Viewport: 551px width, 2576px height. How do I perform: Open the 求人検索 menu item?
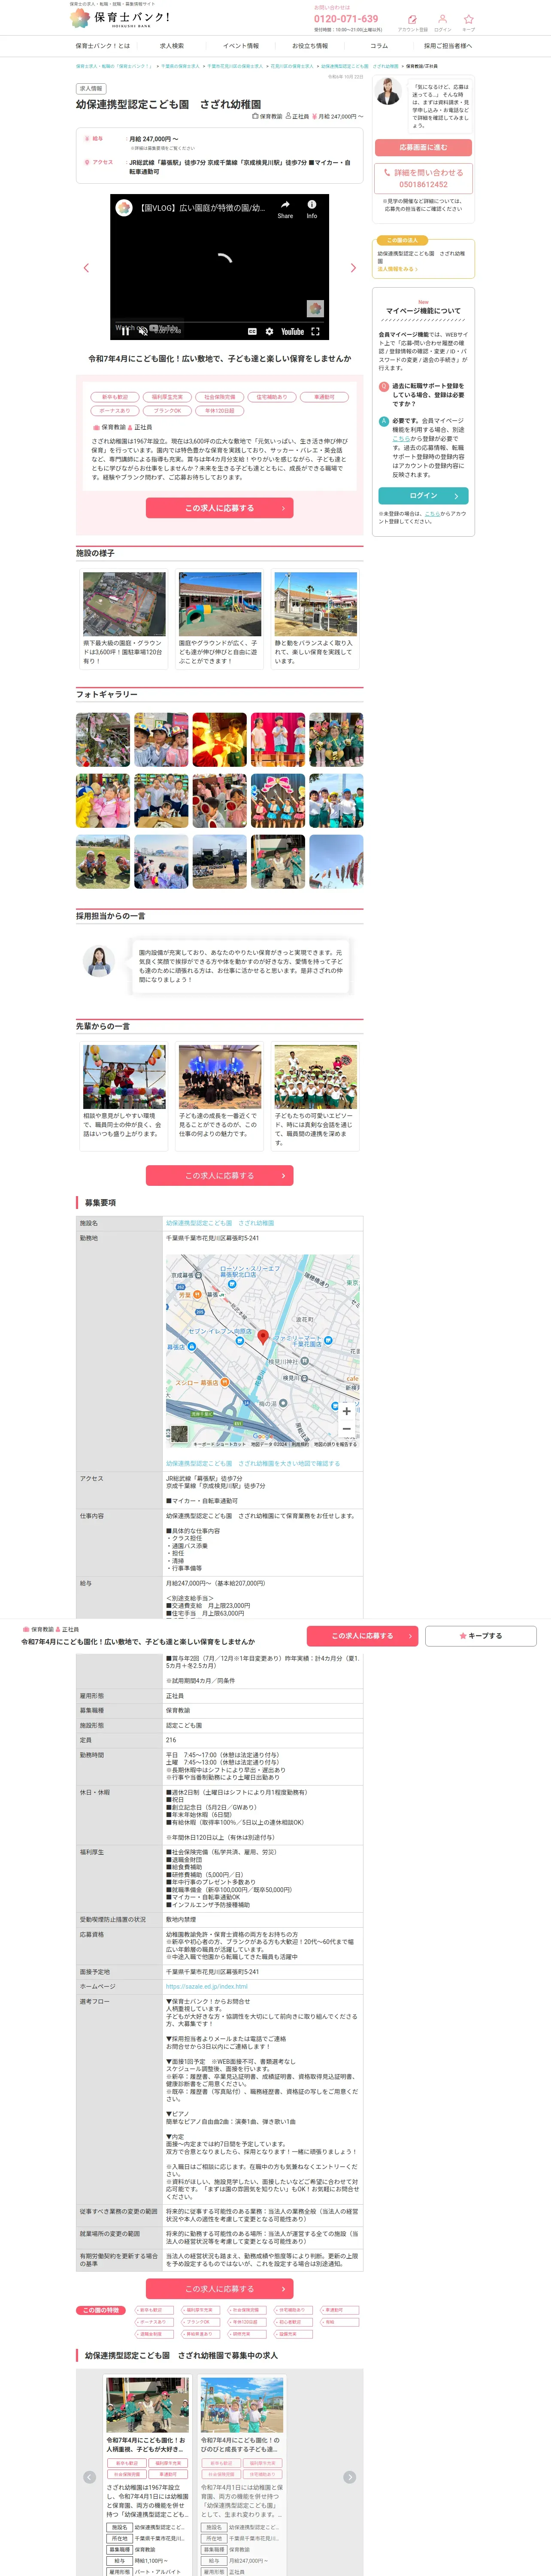(172, 46)
